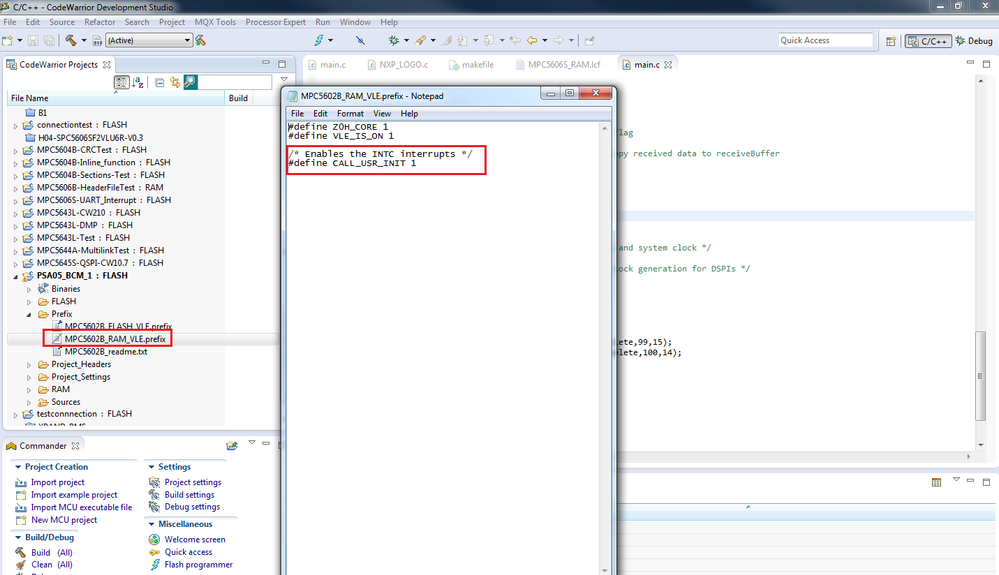Click the Open Perspective toolbar icon

click(891, 41)
